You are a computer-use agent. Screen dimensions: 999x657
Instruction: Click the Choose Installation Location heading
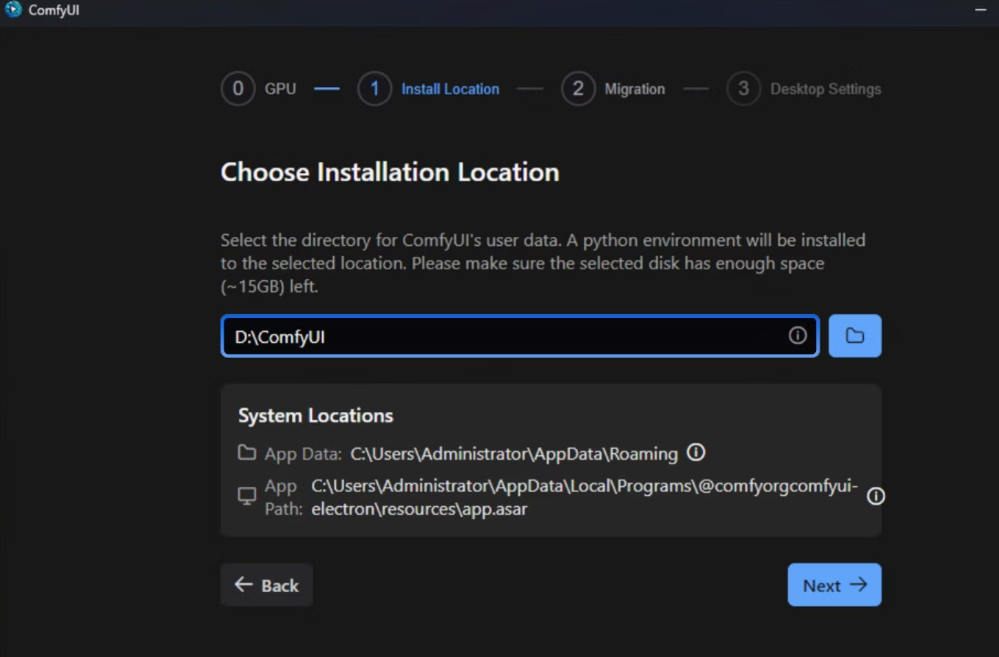390,172
